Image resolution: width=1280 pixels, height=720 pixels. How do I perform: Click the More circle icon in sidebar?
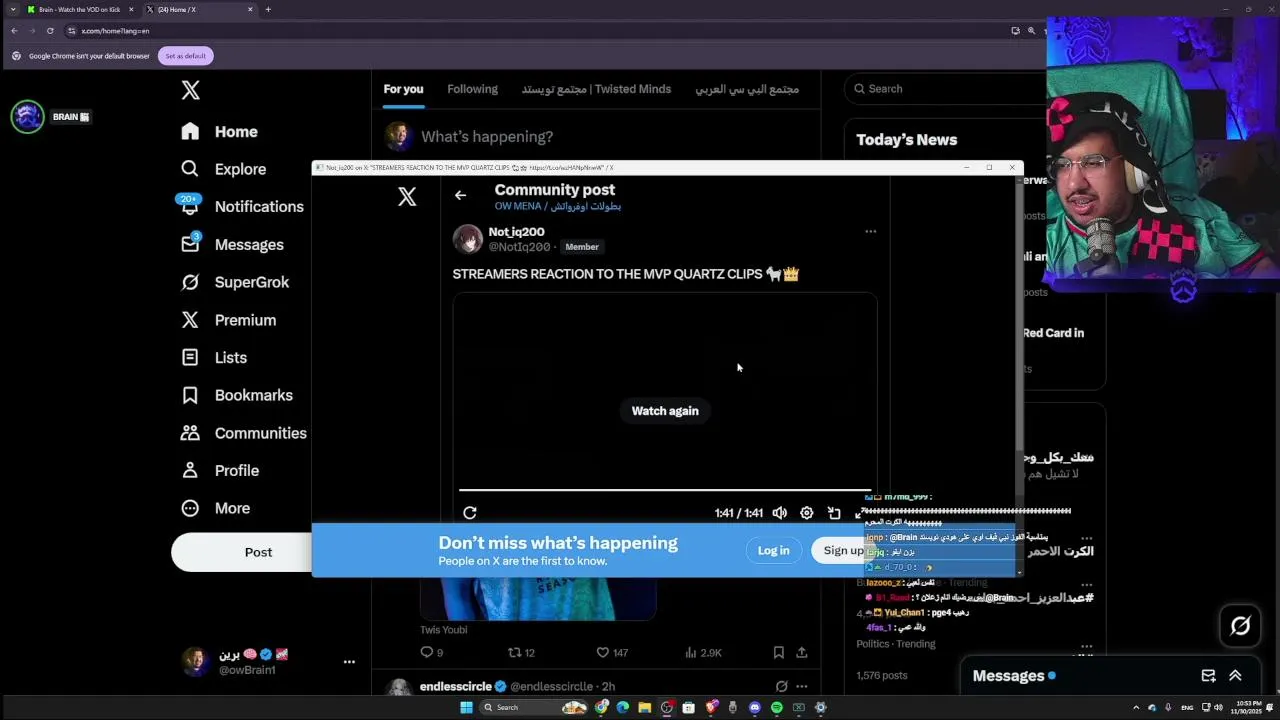point(190,508)
